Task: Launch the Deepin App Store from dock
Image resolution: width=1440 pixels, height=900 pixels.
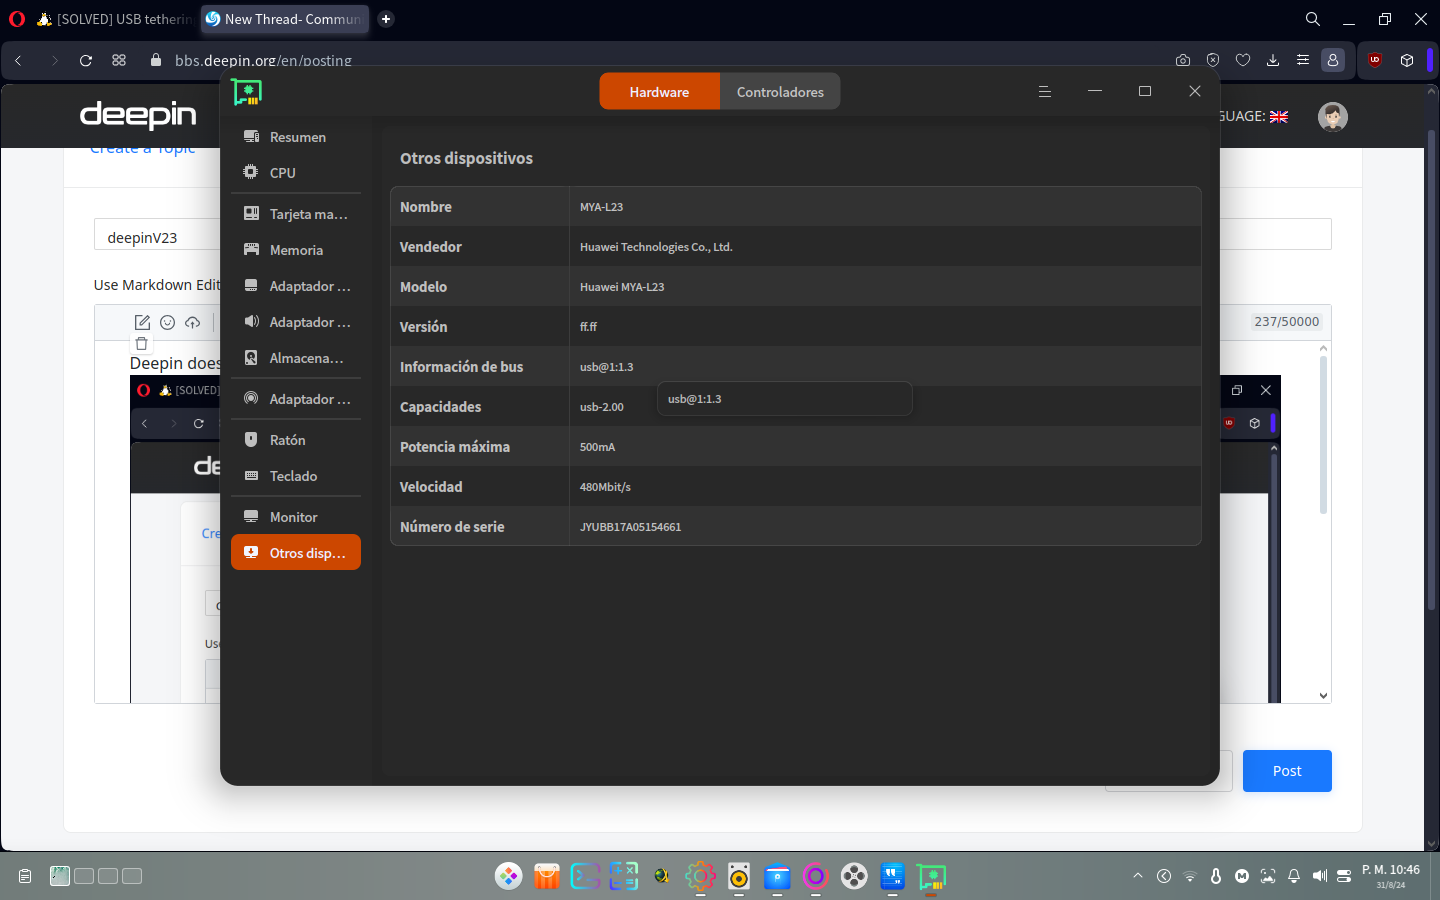Action: pyautogui.click(x=547, y=877)
